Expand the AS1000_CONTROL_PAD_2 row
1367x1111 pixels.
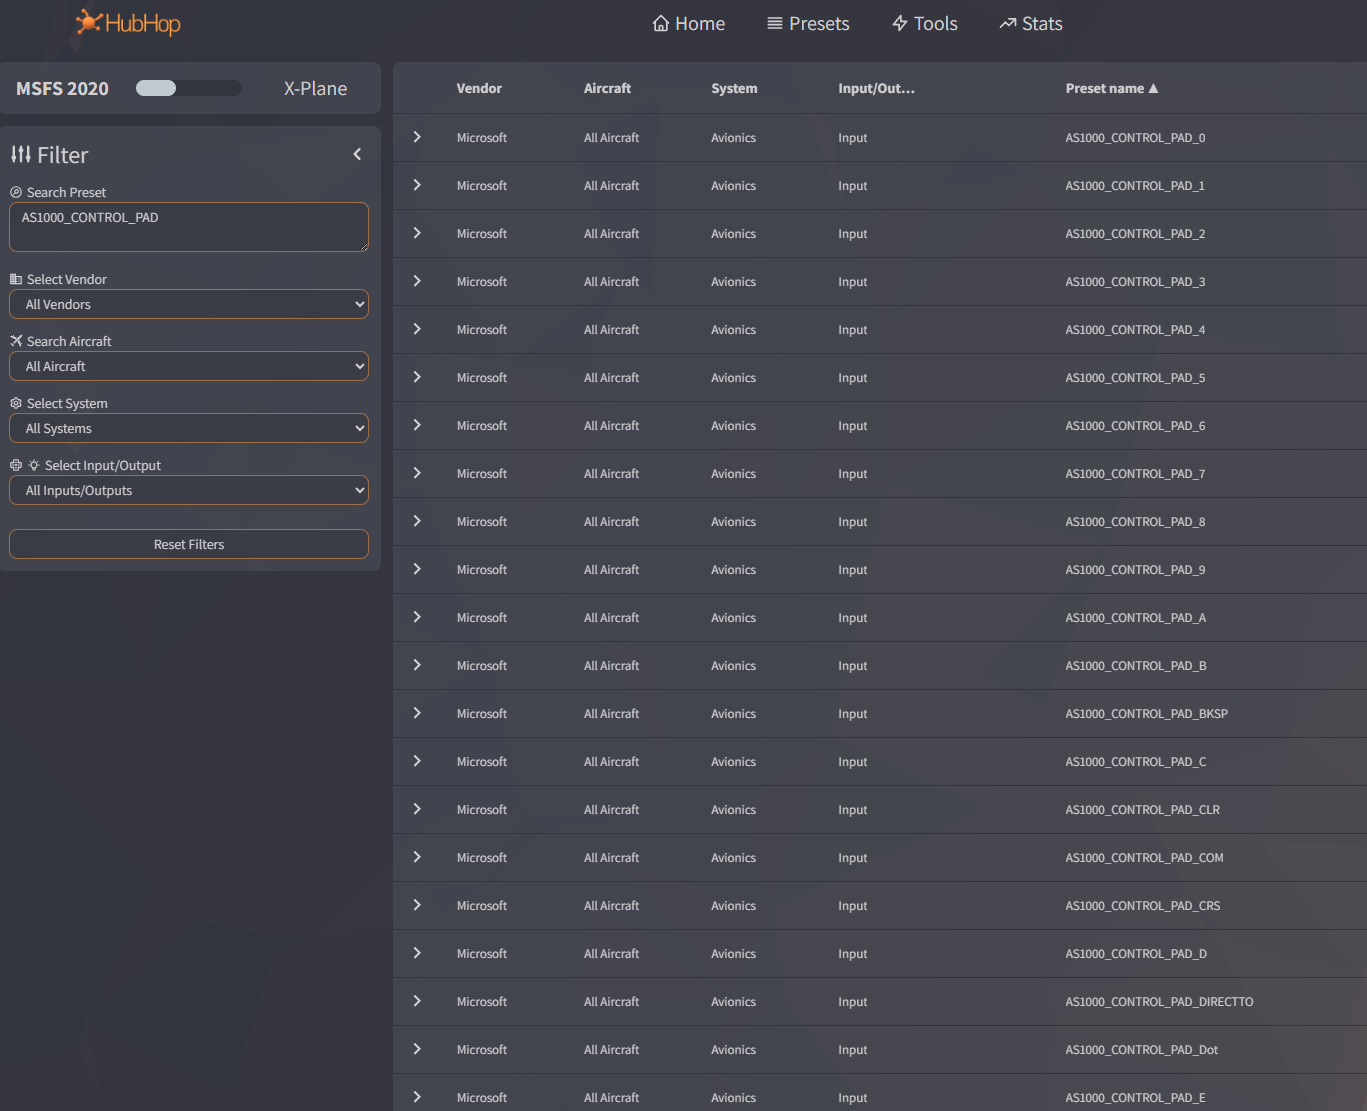pyautogui.click(x=417, y=233)
